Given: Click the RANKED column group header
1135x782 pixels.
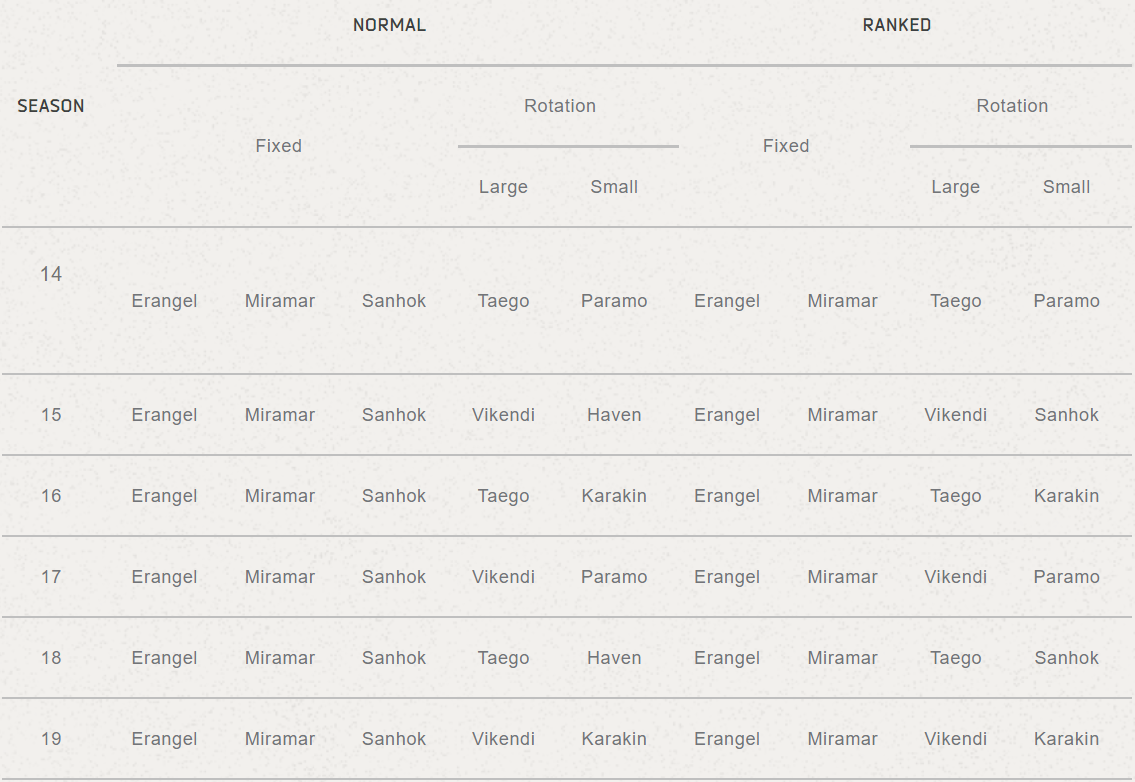Looking at the screenshot, I should point(896,25).
